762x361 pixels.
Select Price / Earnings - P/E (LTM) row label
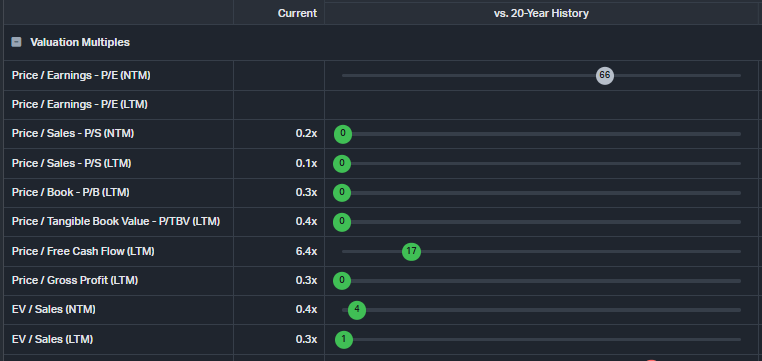80,104
